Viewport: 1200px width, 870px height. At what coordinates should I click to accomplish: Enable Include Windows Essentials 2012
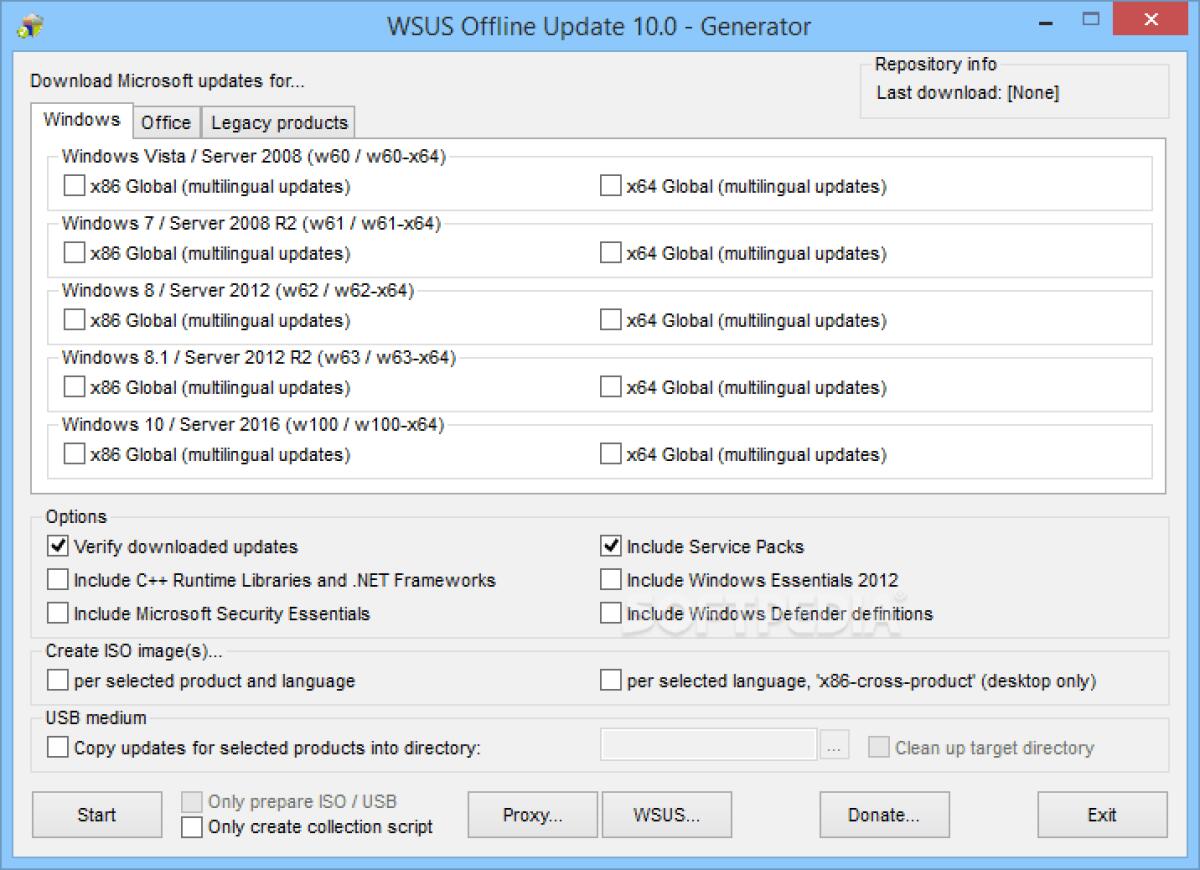pos(610,579)
